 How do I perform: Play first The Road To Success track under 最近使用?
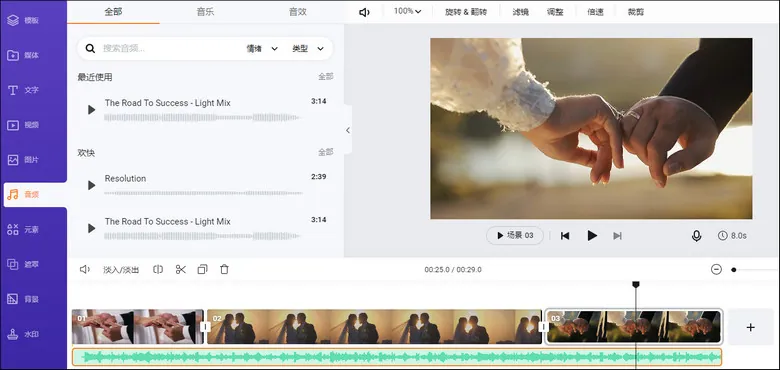pyautogui.click(x=91, y=109)
